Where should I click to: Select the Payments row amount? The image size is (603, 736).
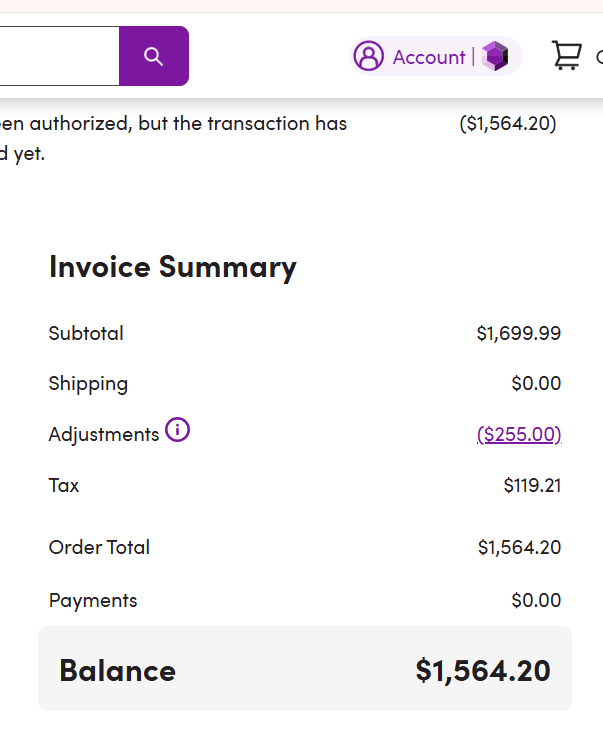pyautogui.click(x=536, y=600)
